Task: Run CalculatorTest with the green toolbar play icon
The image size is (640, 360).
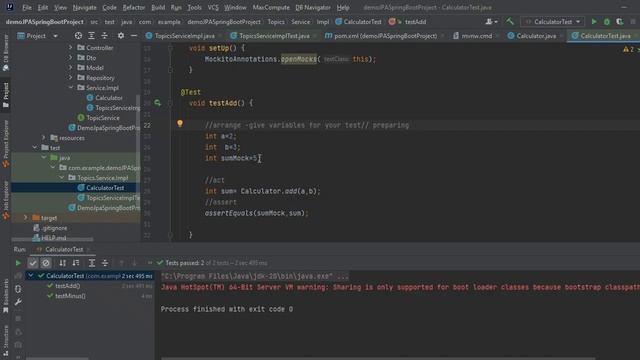Action: (594, 22)
